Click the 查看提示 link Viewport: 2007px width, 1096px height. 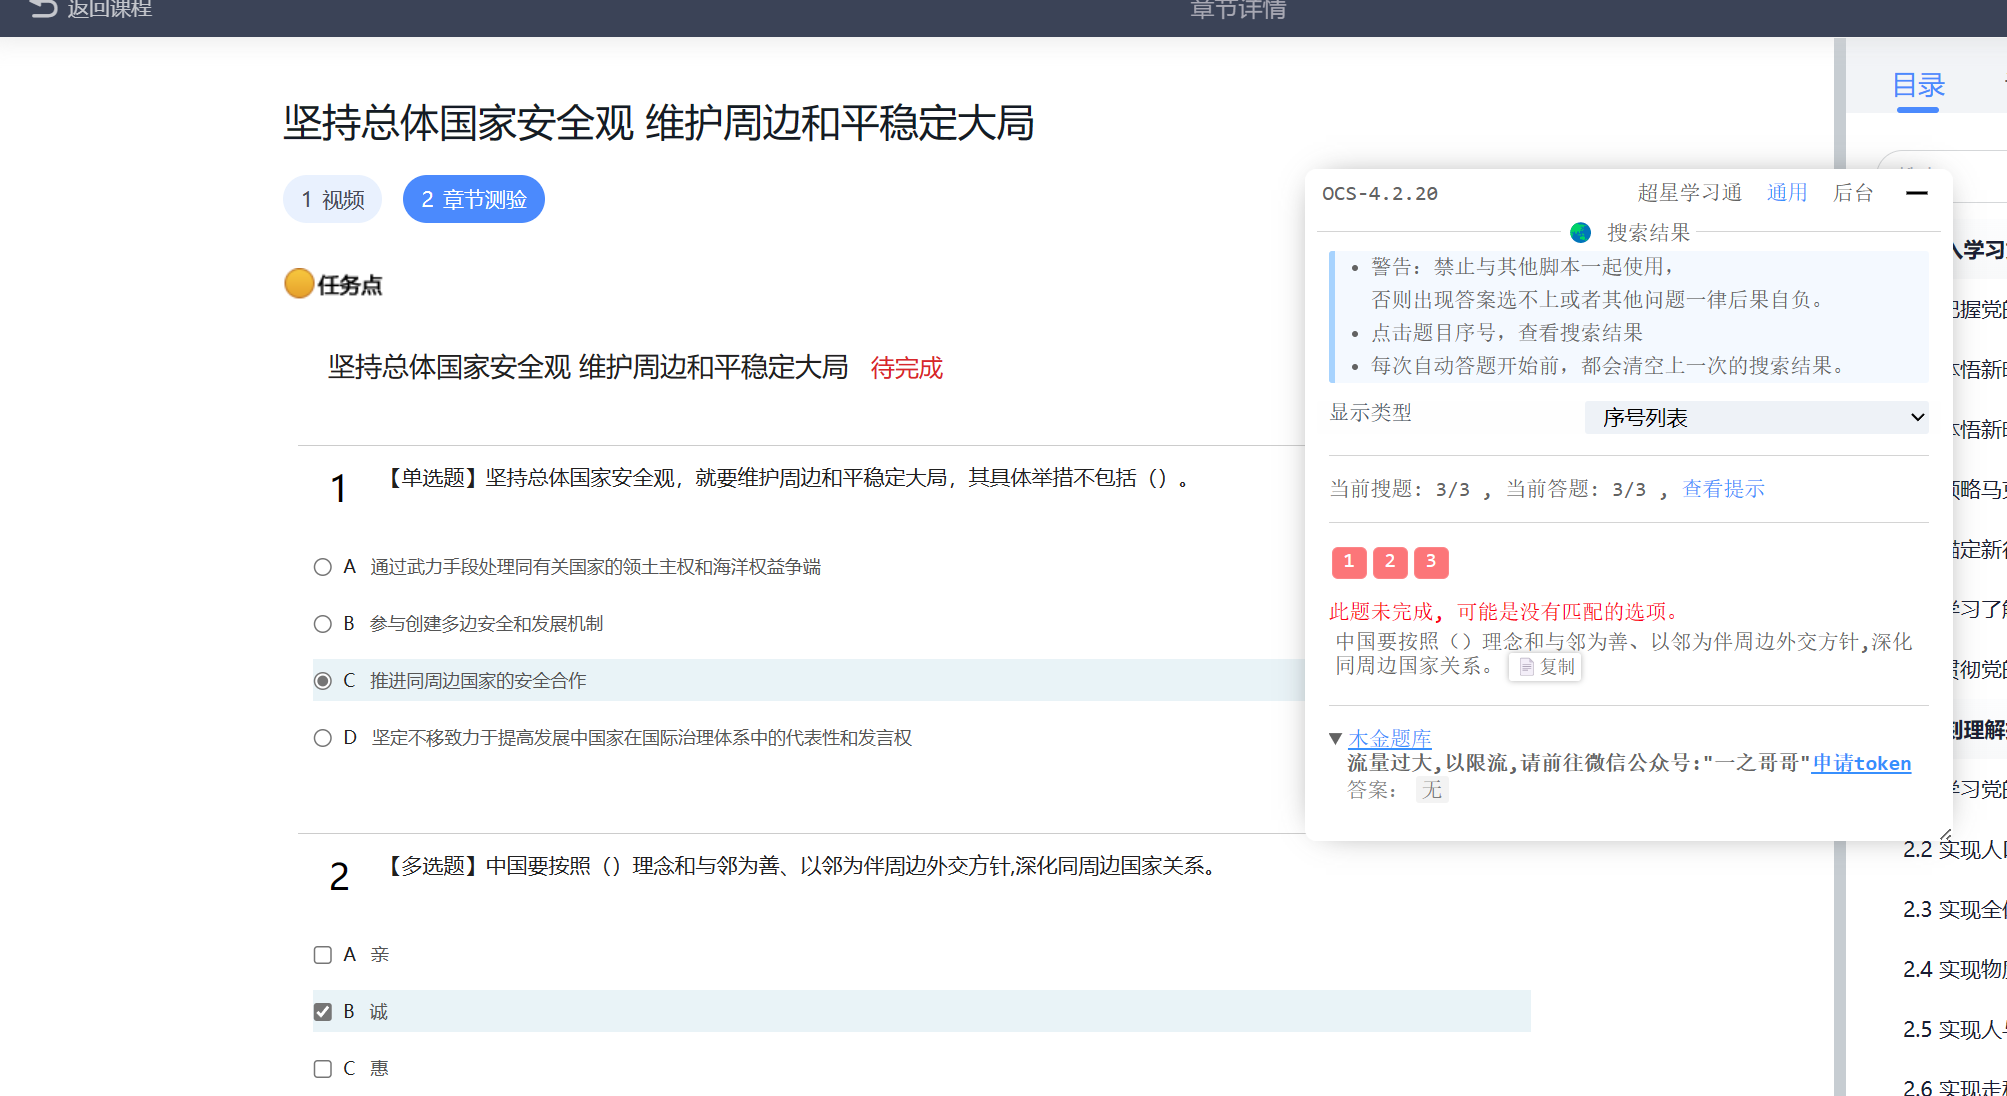pos(1723,489)
